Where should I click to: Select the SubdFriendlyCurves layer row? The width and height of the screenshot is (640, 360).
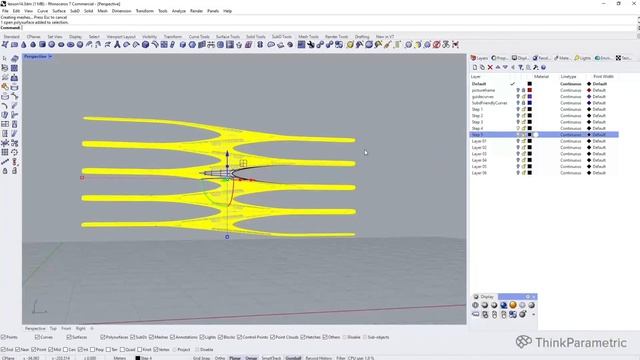tap(544, 103)
